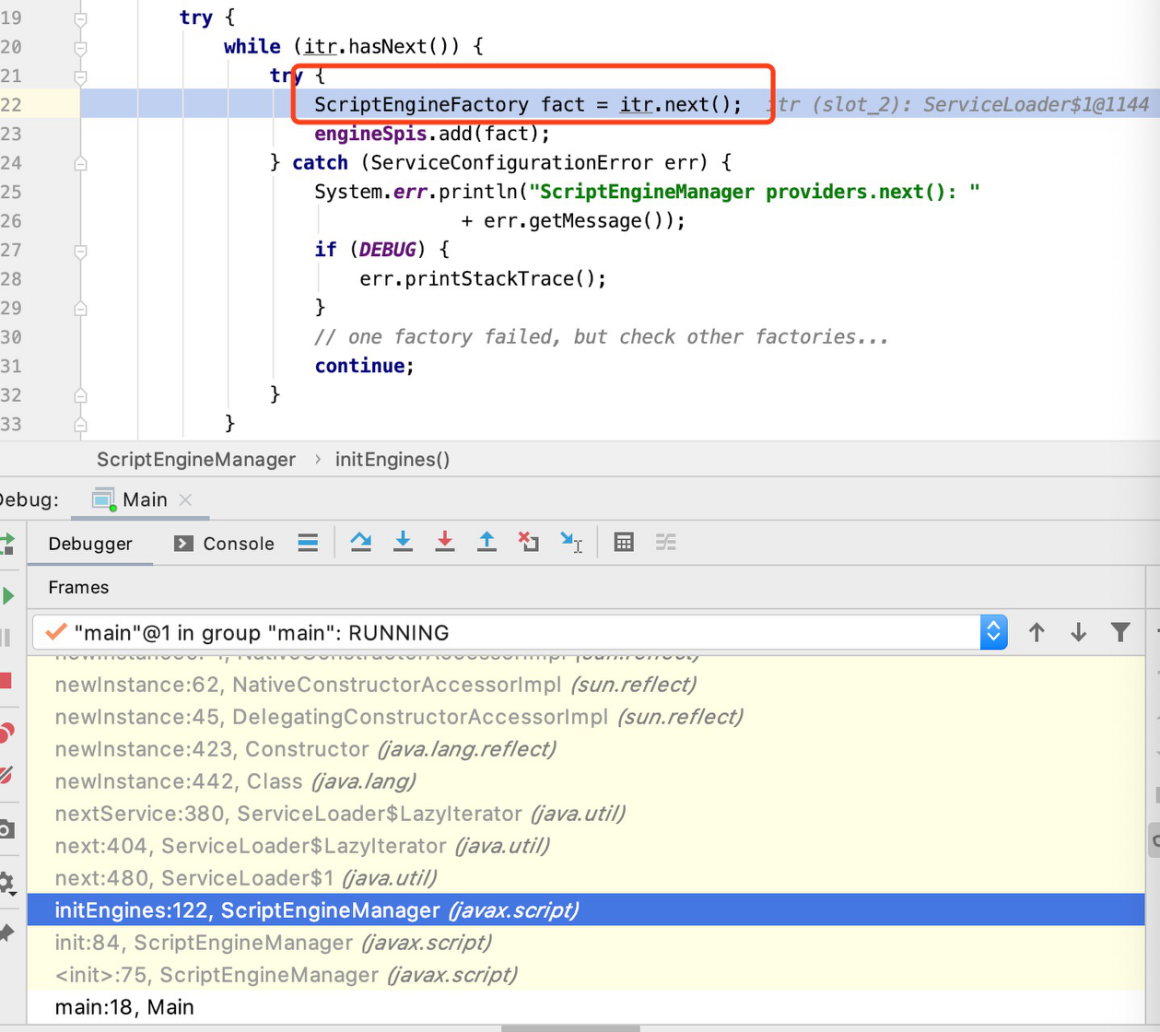Open View Breakpoints red circles icon
The height and width of the screenshot is (1032, 1160).
7,732
